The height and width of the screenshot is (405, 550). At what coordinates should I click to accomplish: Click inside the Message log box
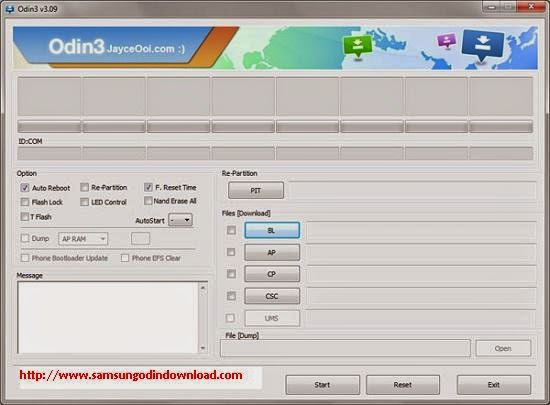[108, 318]
